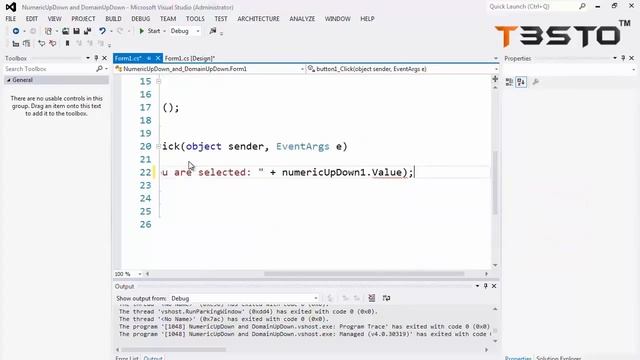
Task: Open the Debug configuration dropdown
Action: (185, 31)
